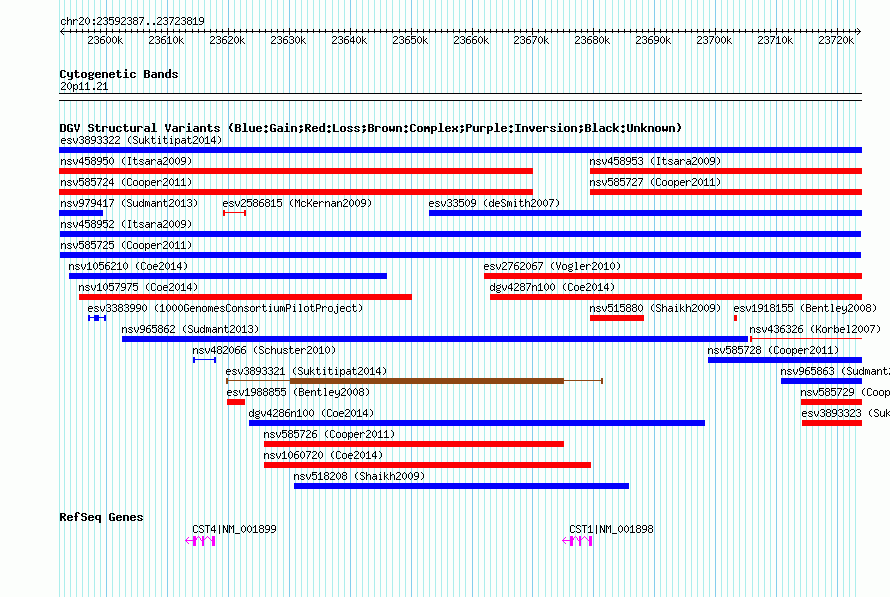Click the nsv515880 (Shaikh2009) red bar
The width and height of the screenshot is (890, 597).
[616, 318]
